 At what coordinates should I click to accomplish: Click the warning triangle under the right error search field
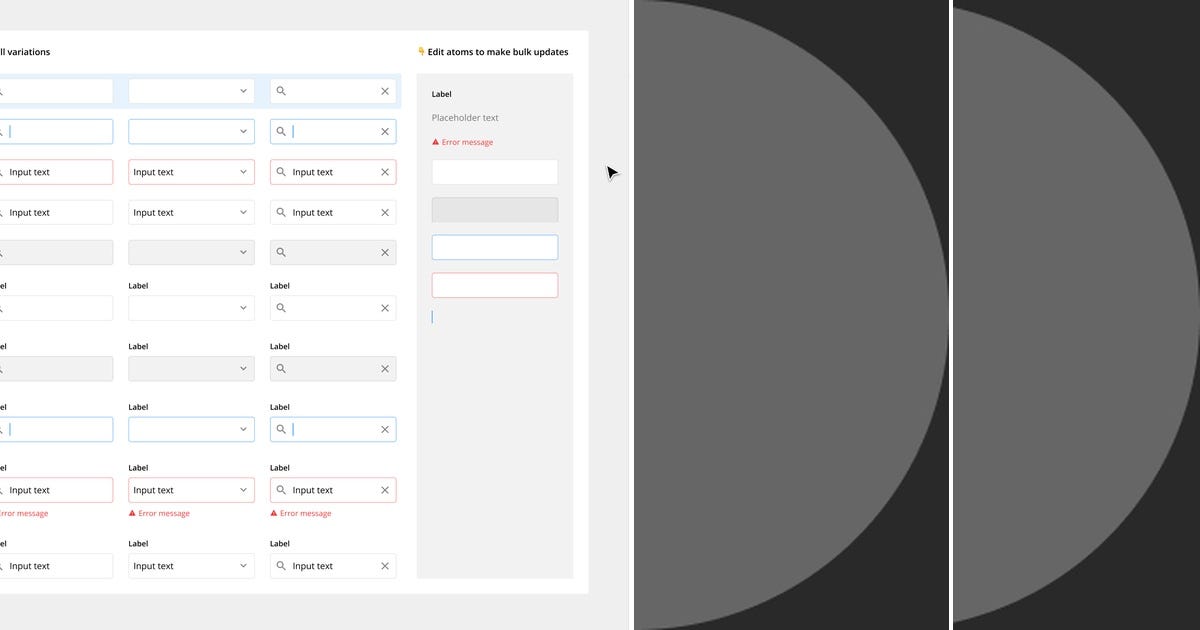coord(274,513)
